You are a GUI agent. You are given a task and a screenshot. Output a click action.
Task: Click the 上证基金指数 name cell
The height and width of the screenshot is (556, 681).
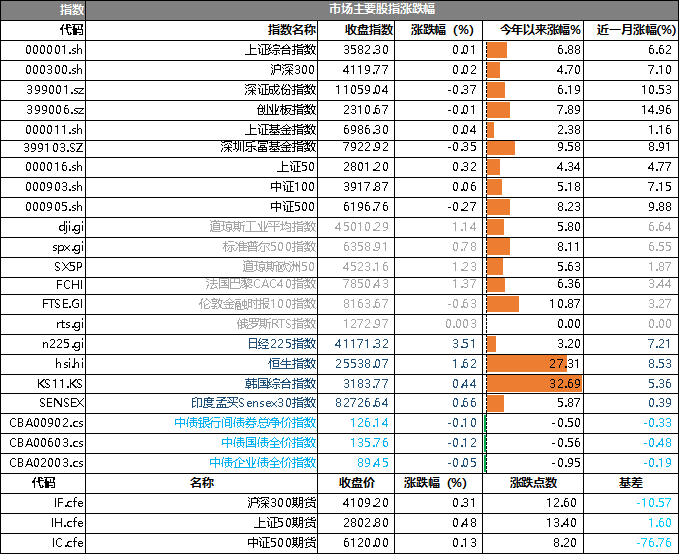coord(202,130)
